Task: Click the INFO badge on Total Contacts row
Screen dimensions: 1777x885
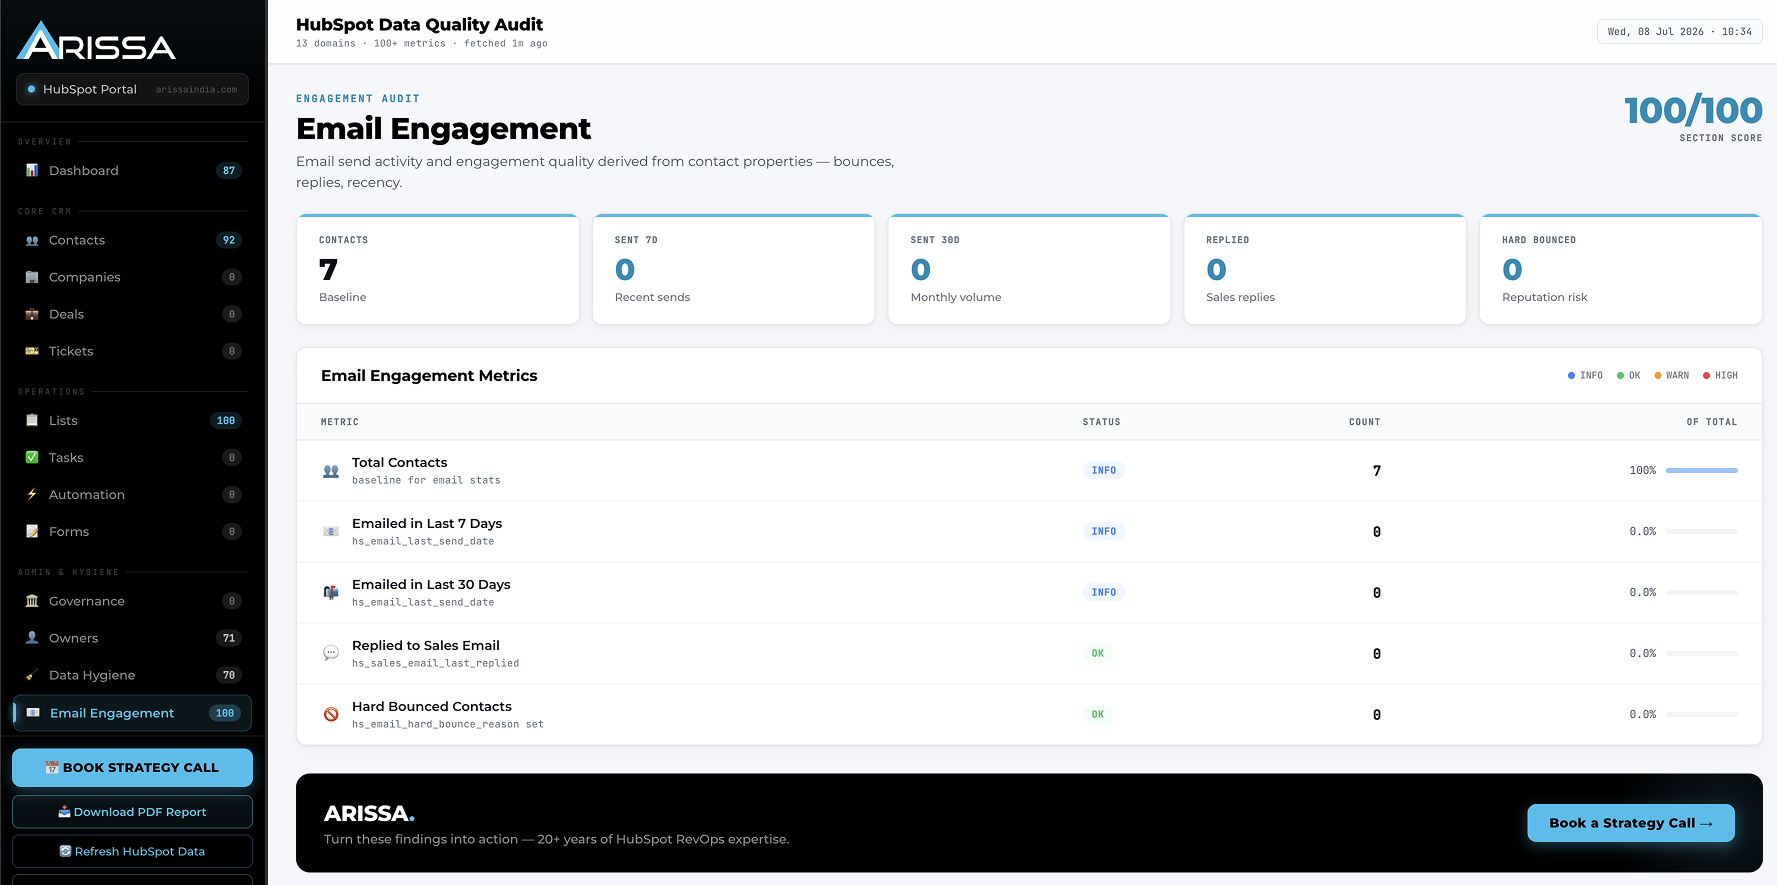Action: (1104, 471)
